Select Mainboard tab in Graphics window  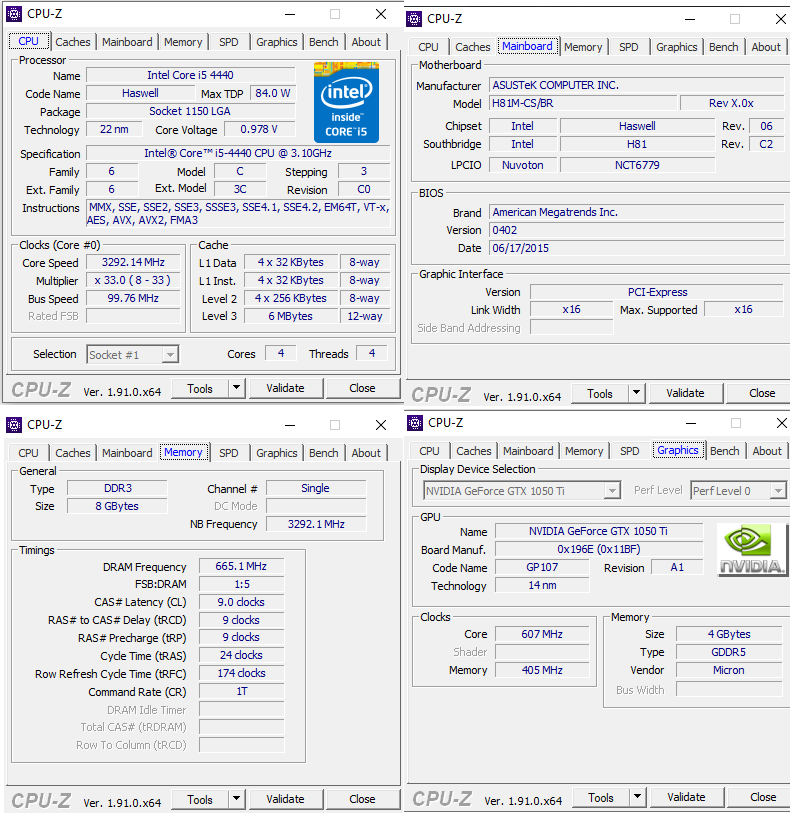pyautogui.click(x=528, y=451)
